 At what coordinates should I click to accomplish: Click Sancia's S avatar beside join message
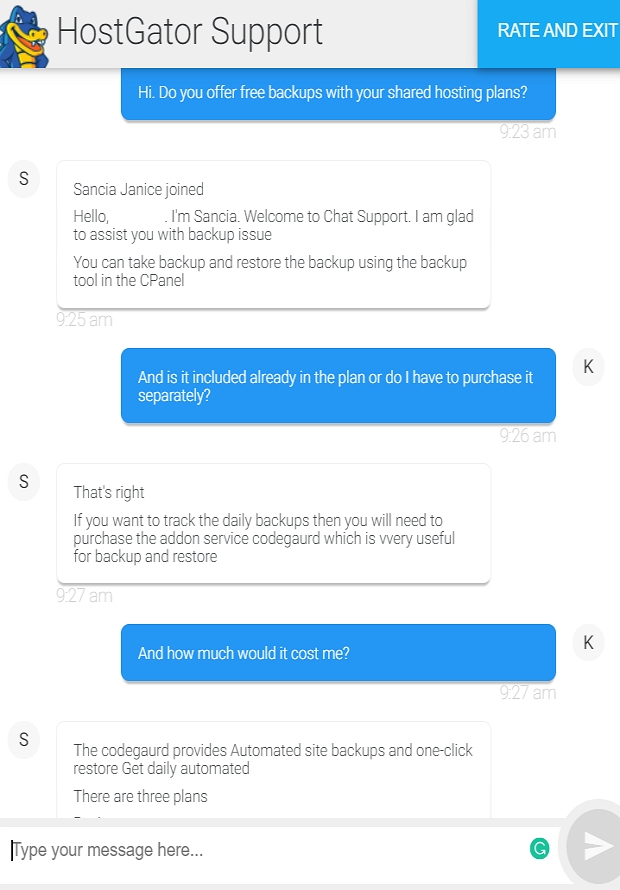click(x=23, y=179)
